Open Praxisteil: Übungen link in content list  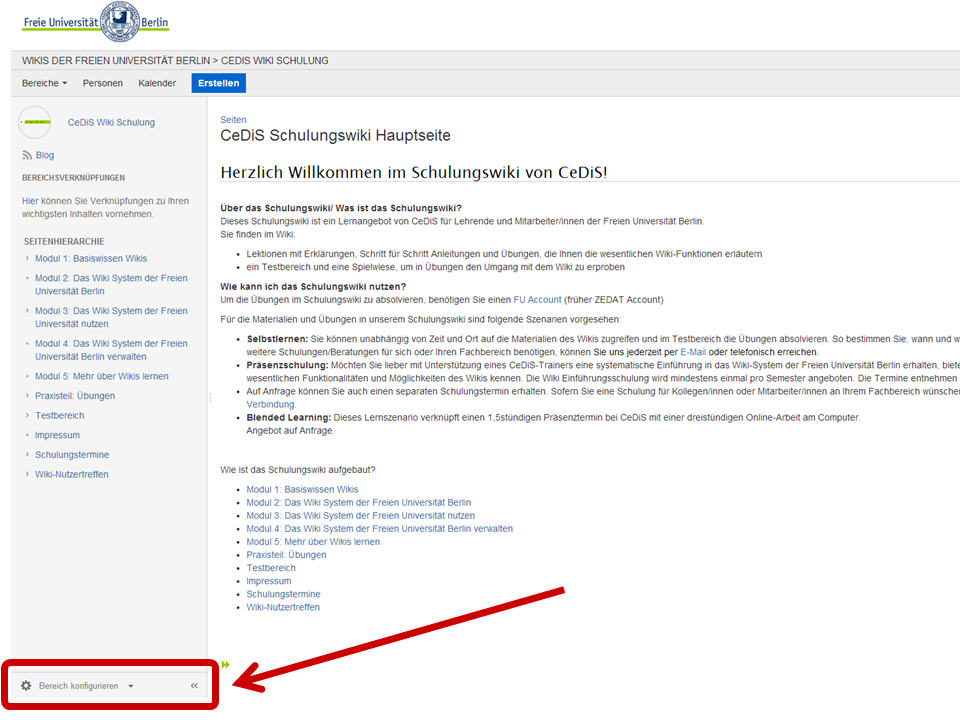(286, 555)
